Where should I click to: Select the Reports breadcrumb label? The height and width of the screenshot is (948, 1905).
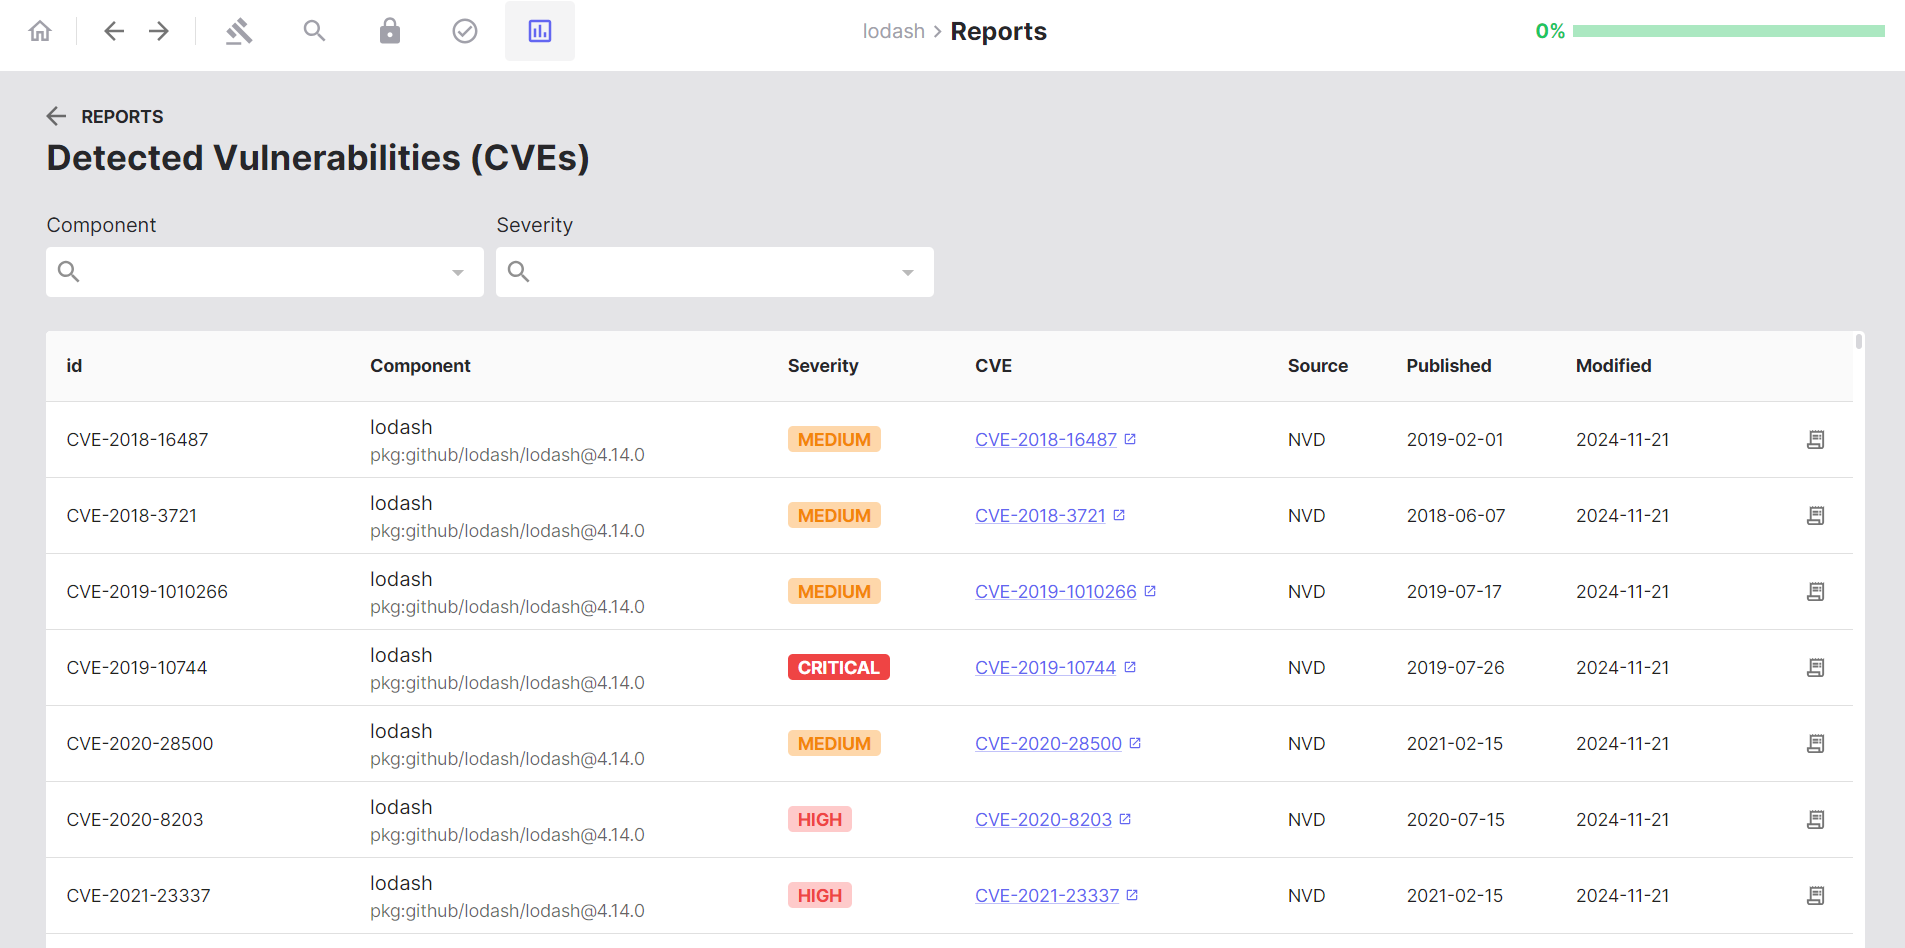click(x=998, y=31)
